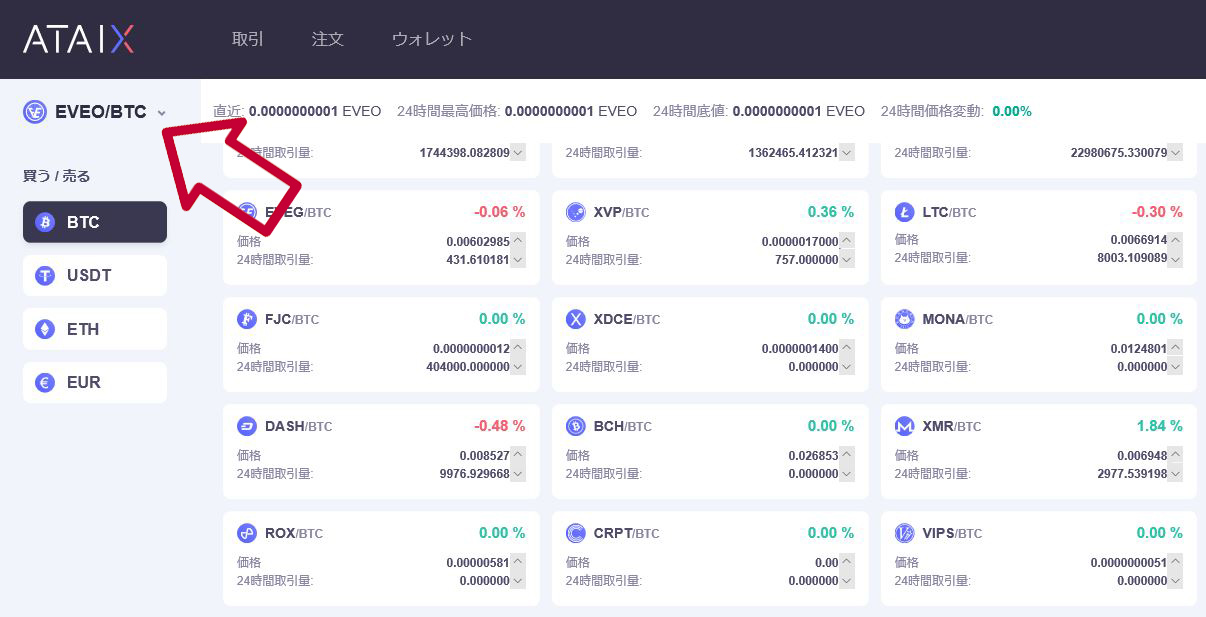The image size is (1206, 617).
Task: Click the ATAIX logo
Action: (78, 39)
